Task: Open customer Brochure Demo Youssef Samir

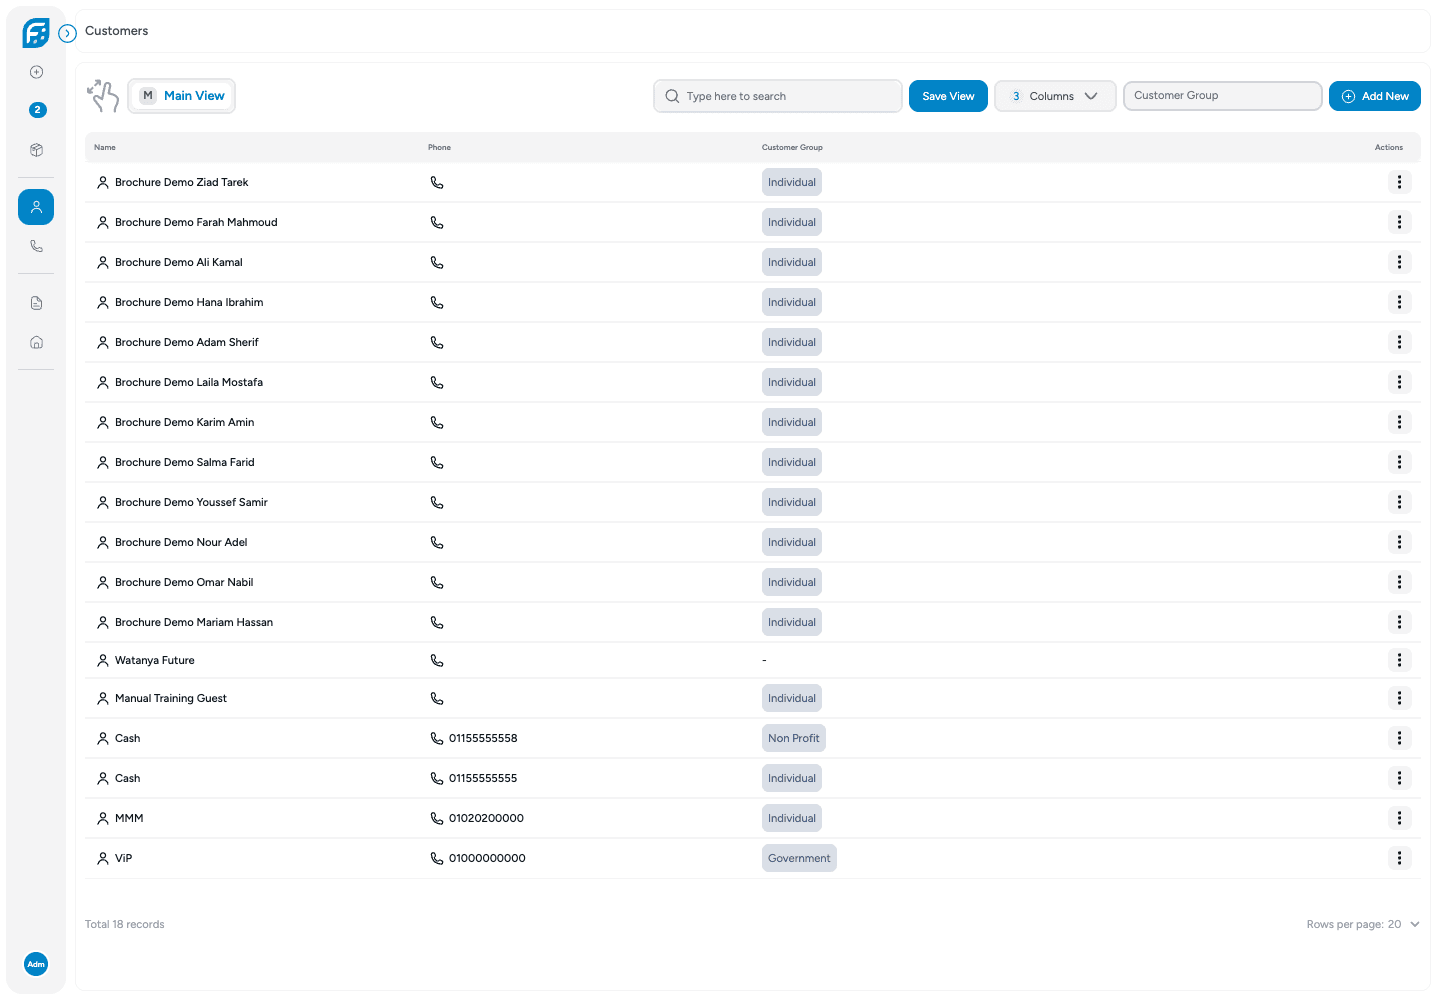Action: click(191, 502)
